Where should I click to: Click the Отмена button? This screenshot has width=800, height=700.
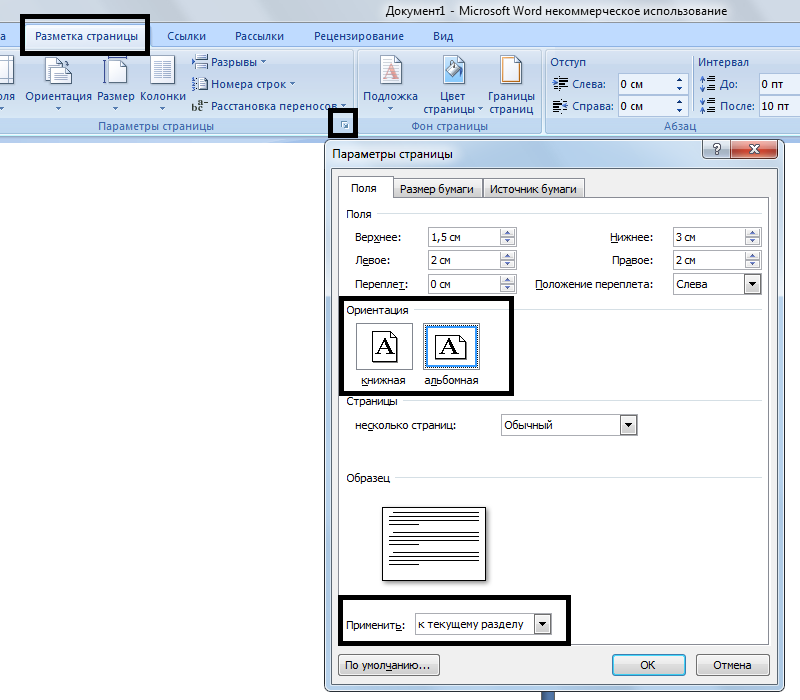pyautogui.click(x=732, y=665)
